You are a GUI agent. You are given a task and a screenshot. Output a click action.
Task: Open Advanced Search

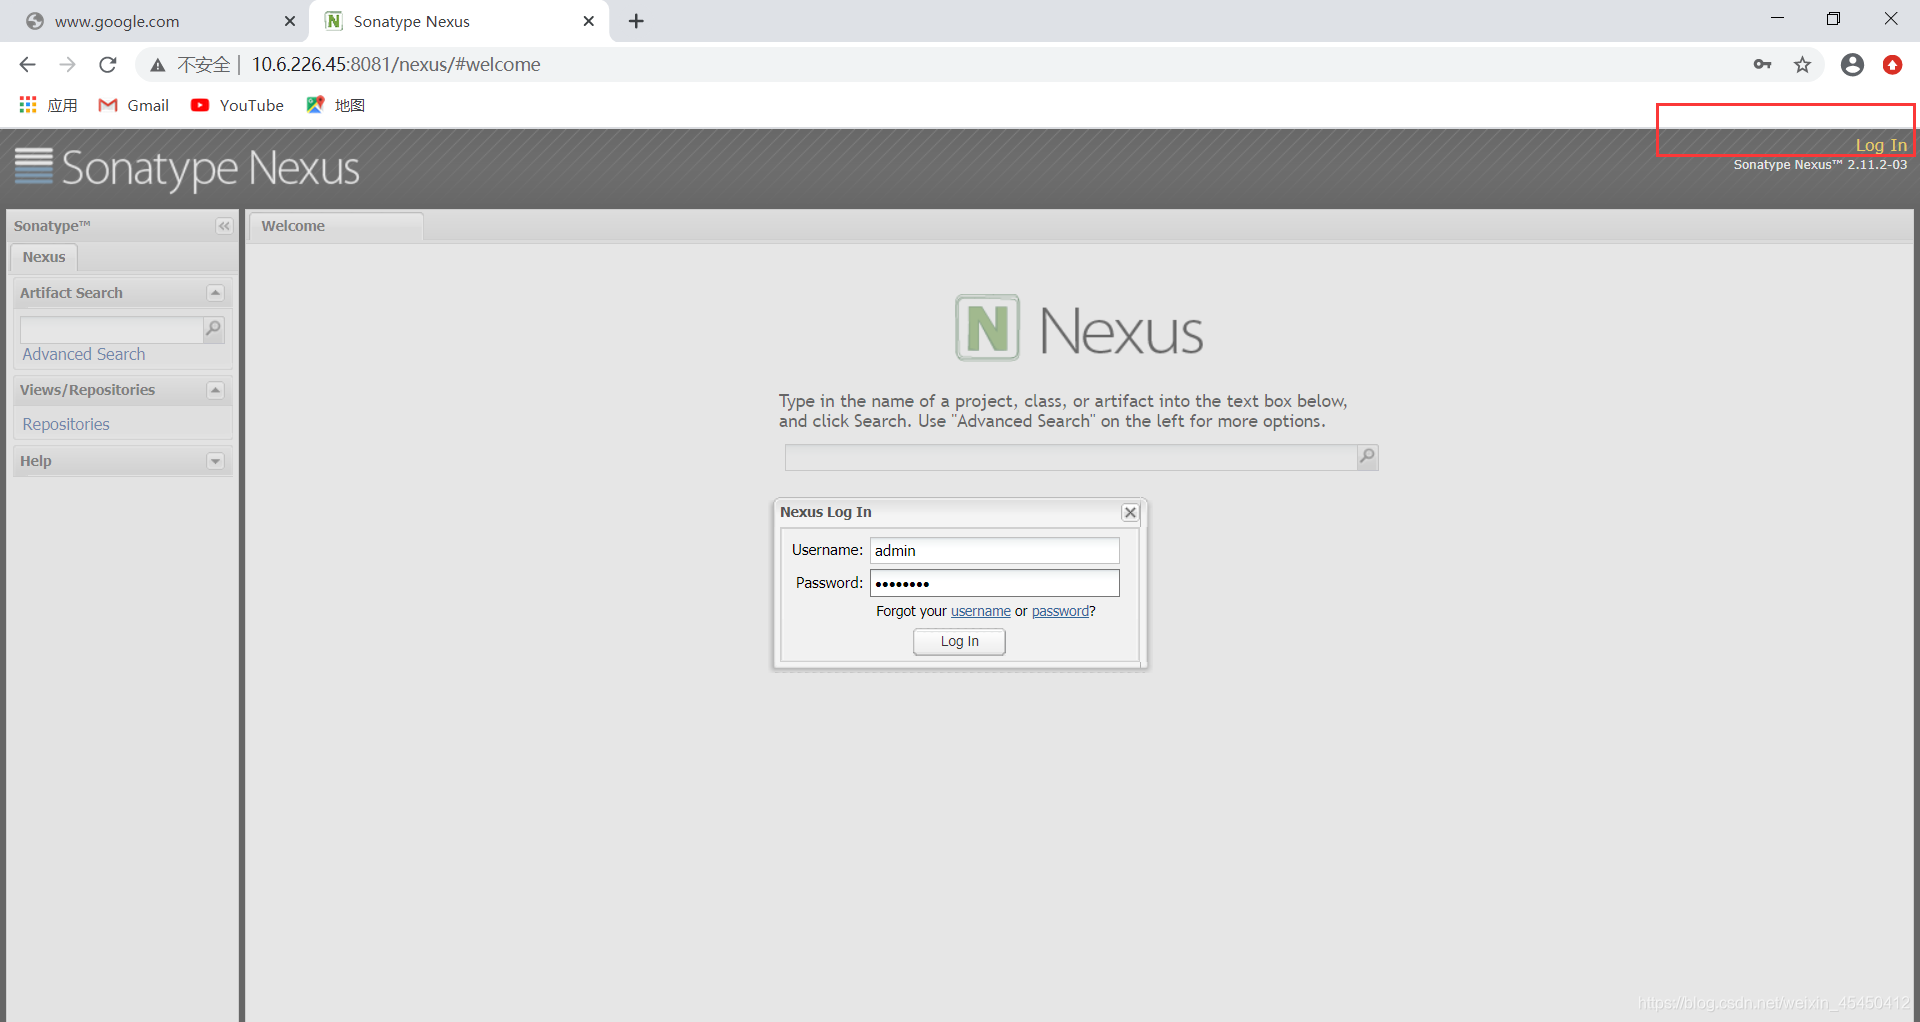(x=84, y=354)
